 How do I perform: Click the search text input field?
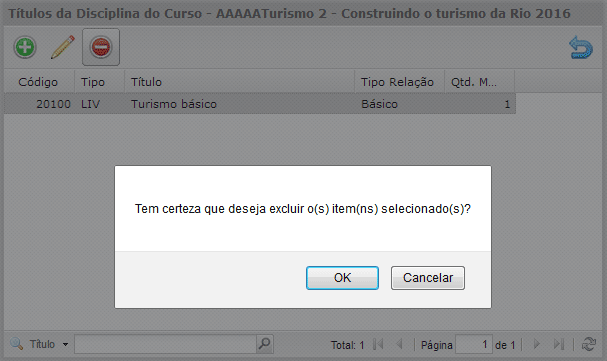click(x=165, y=344)
